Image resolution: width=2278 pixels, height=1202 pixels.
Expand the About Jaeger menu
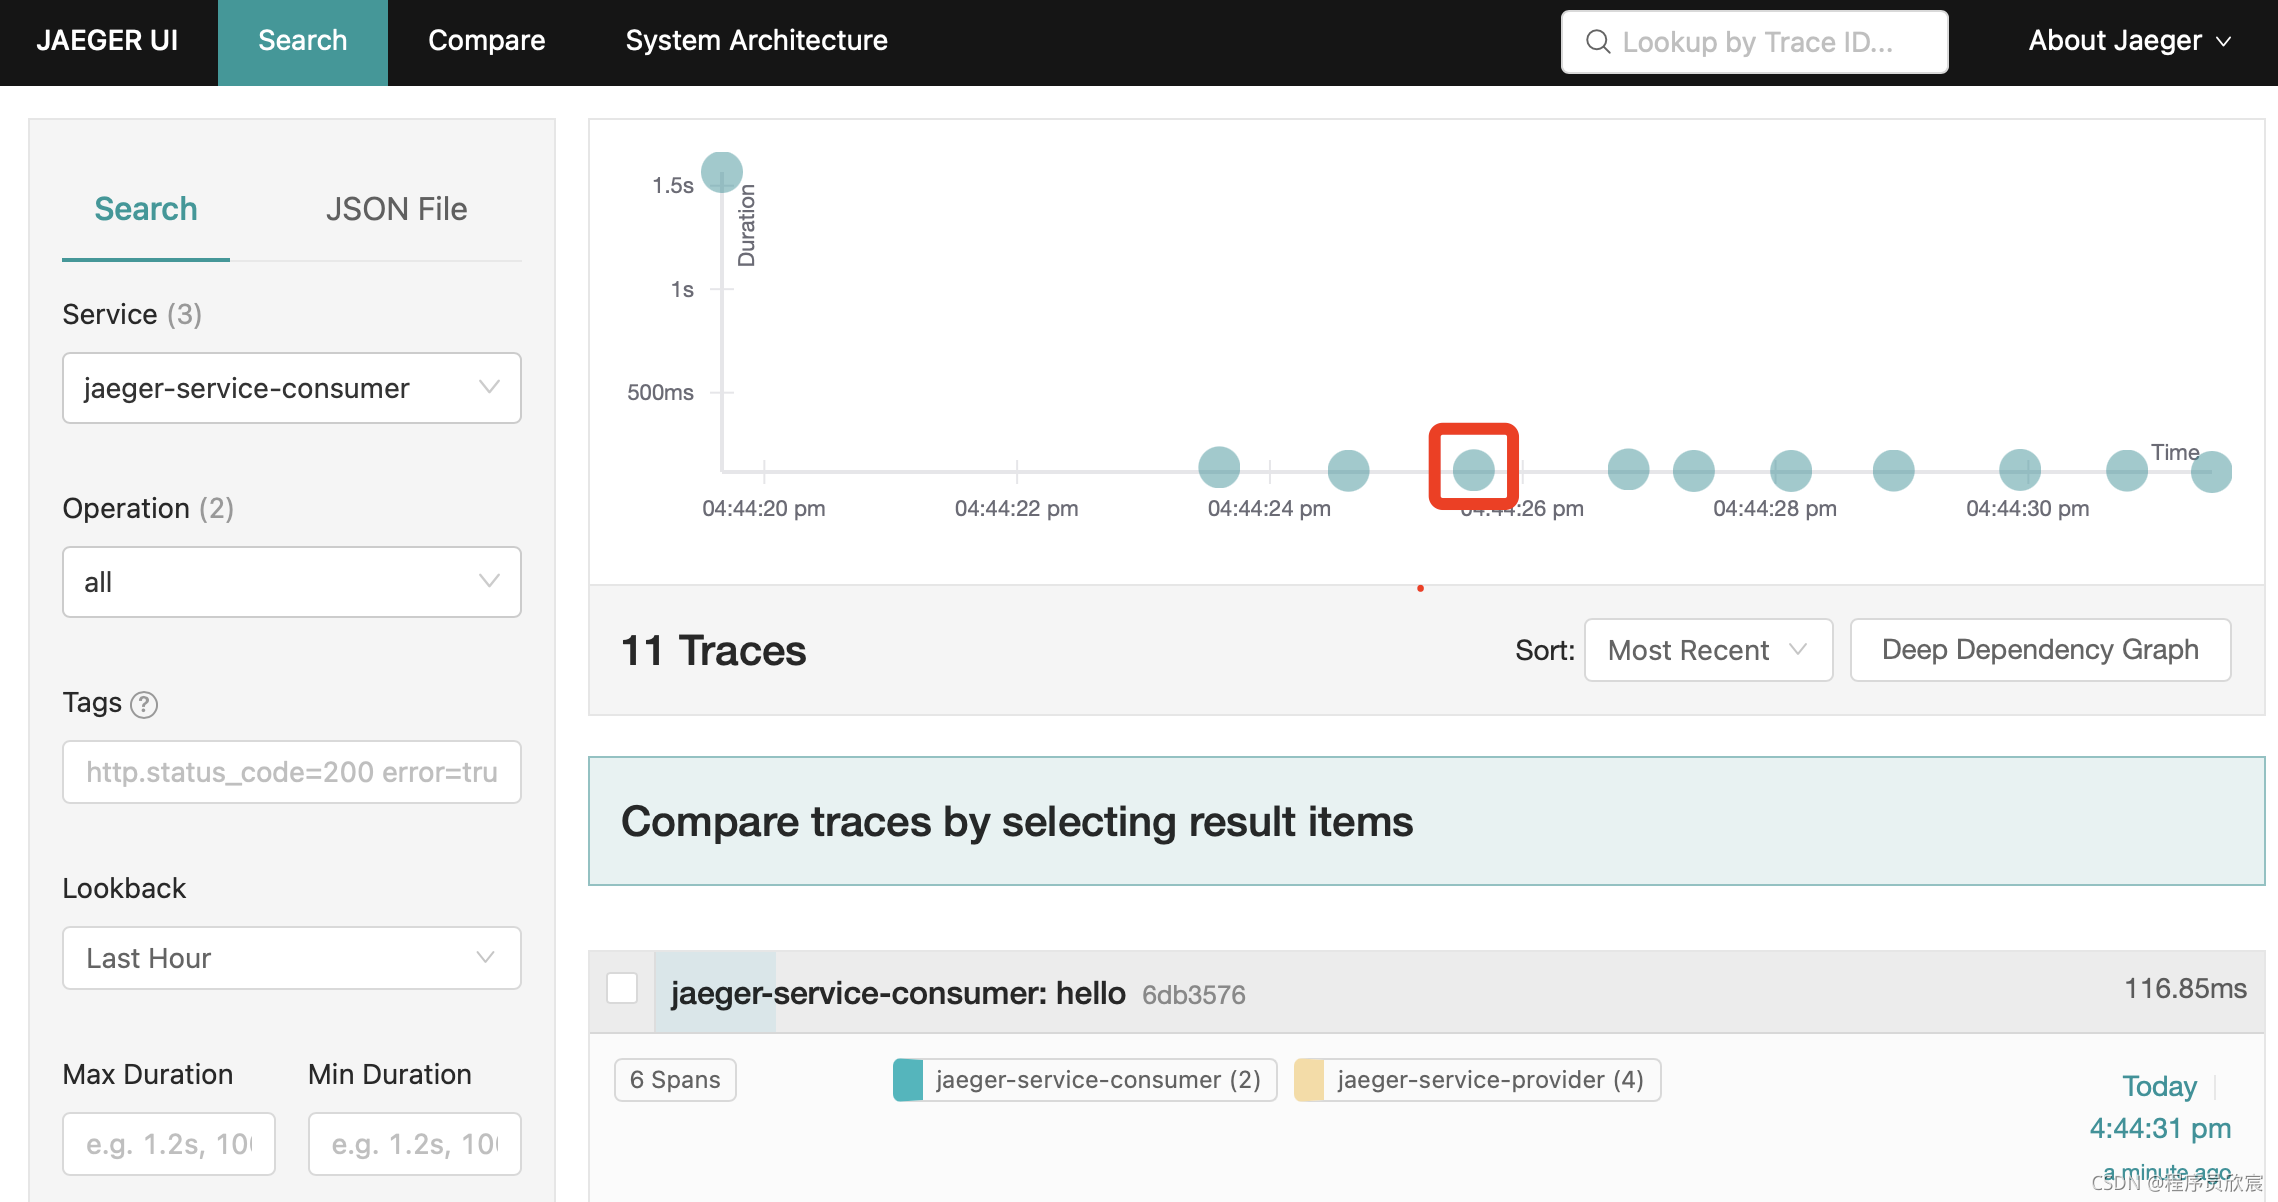(x=2129, y=41)
